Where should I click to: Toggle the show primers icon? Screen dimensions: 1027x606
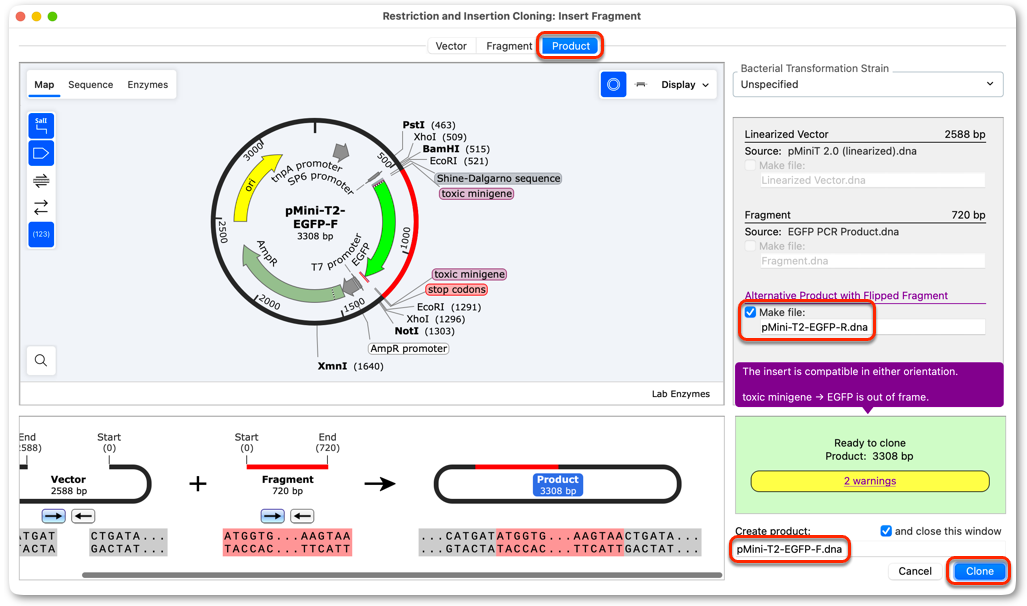pos(41,181)
